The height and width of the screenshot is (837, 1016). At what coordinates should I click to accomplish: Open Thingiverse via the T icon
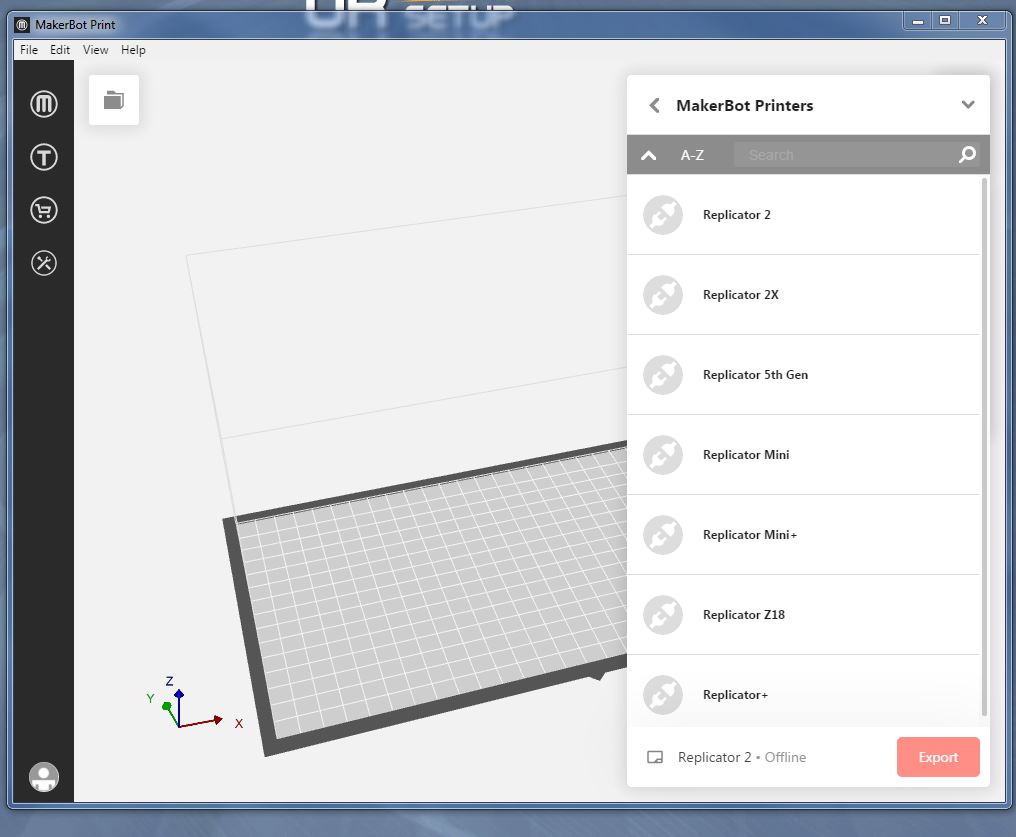coord(44,157)
